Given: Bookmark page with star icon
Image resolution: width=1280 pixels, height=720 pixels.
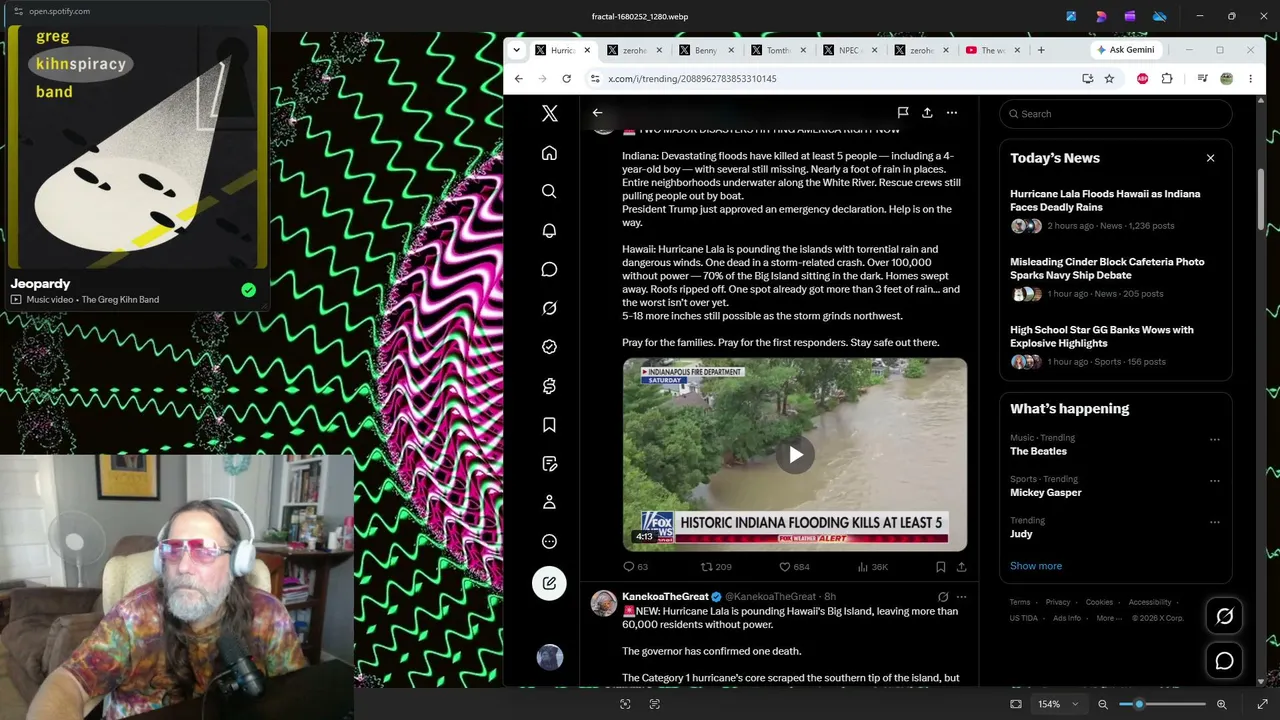Looking at the screenshot, I should [x=1109, y=78].
